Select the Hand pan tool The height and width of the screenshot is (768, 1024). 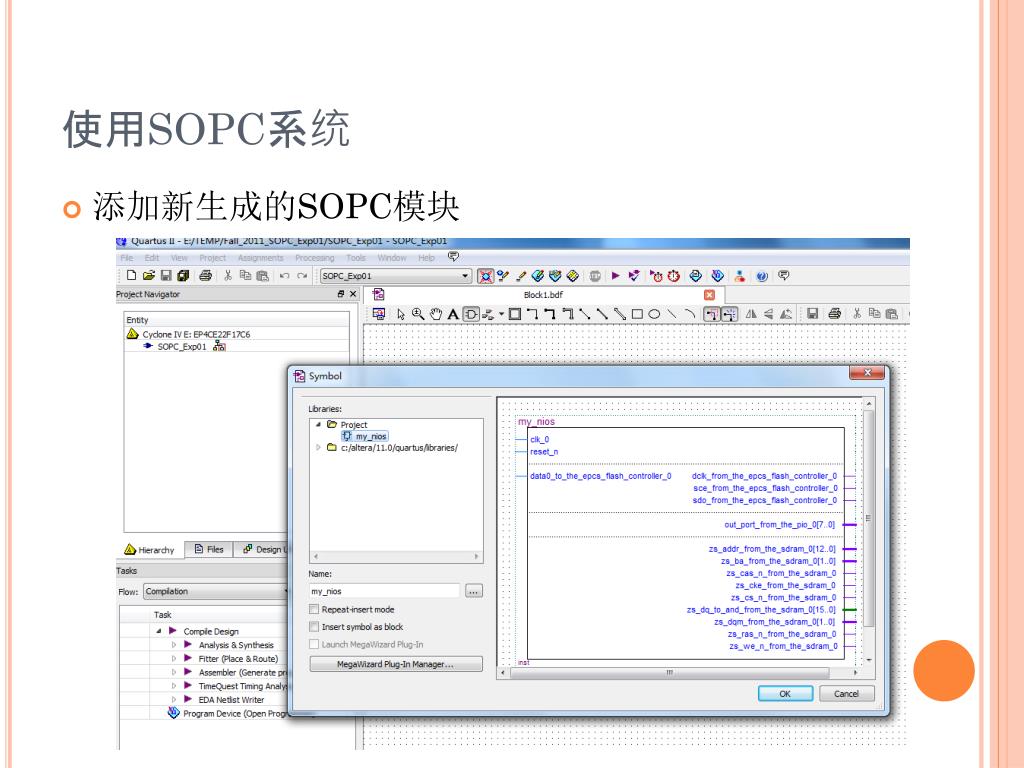tap(436, 314)
